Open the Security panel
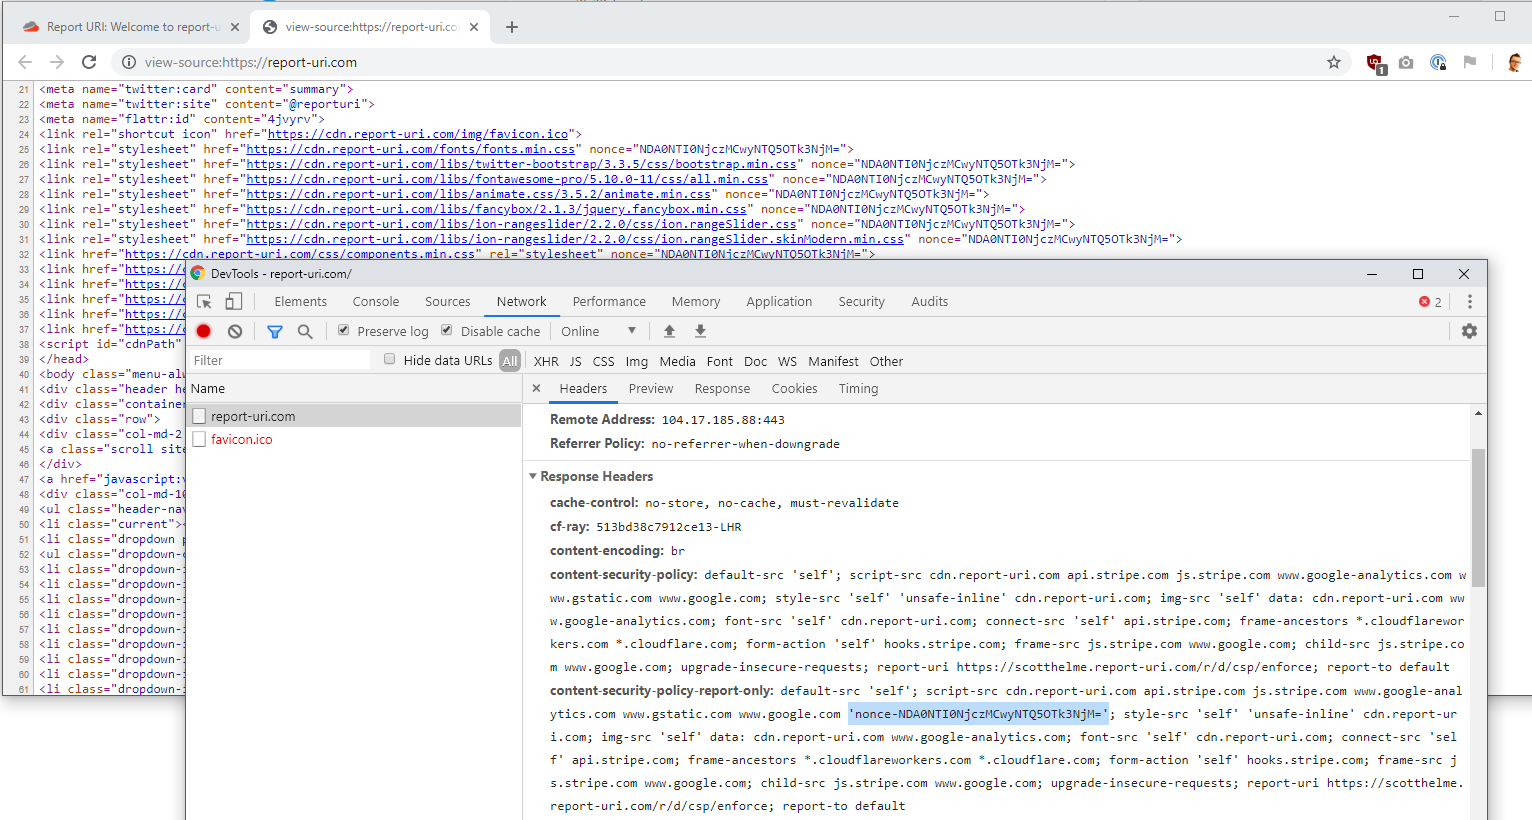The width and height of the screenshot is (1532, 820). coord(862,302)
